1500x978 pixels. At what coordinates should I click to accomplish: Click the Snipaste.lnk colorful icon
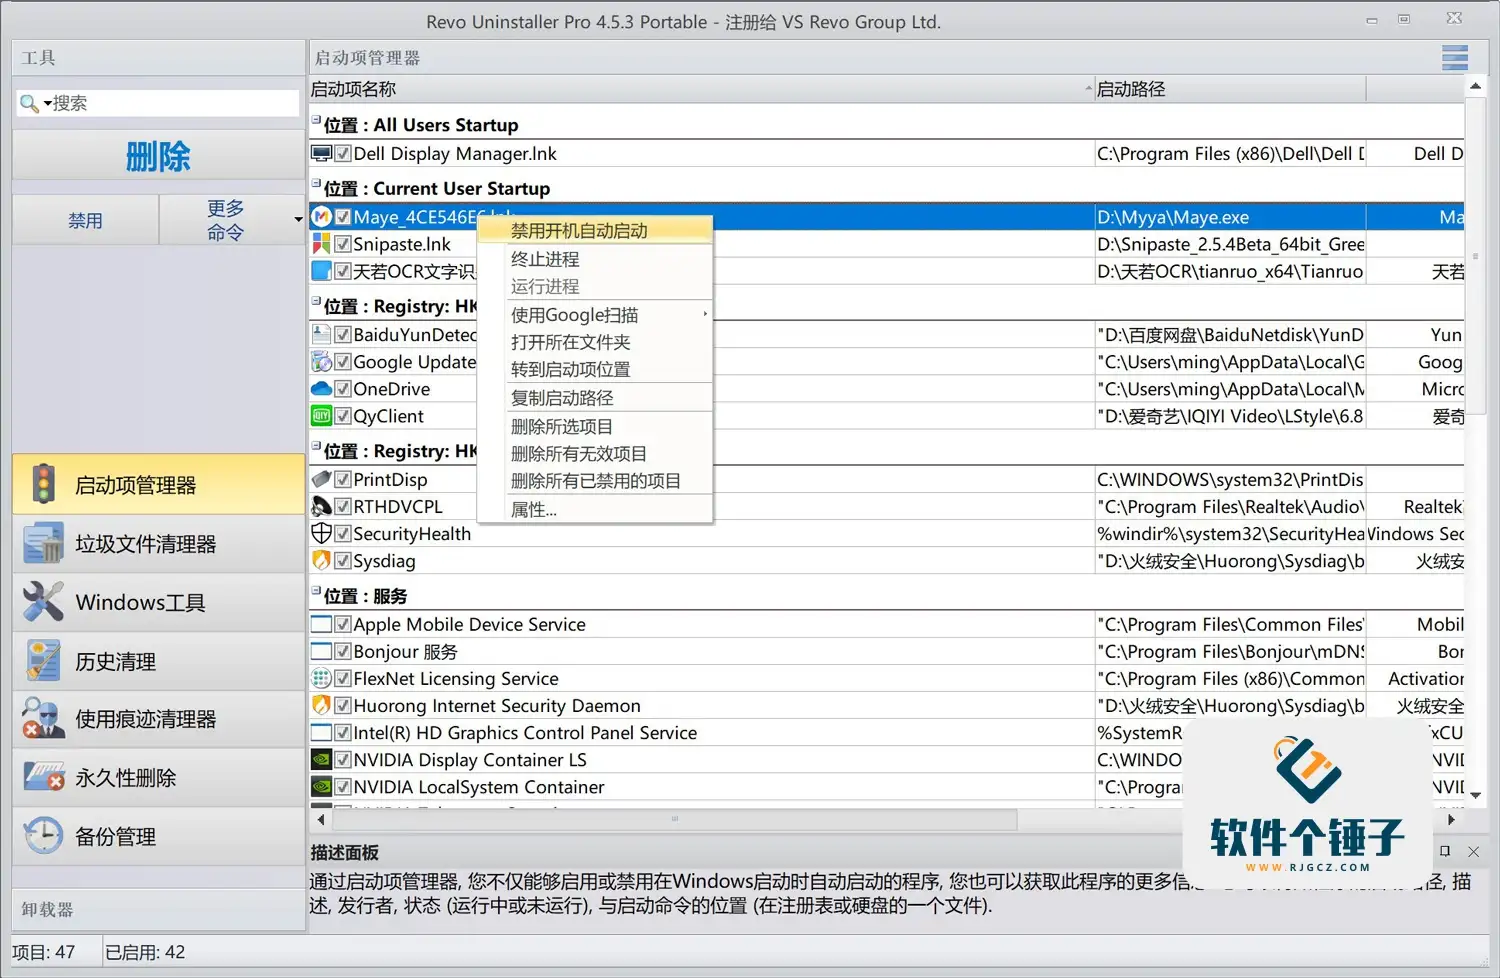[321, 243]
